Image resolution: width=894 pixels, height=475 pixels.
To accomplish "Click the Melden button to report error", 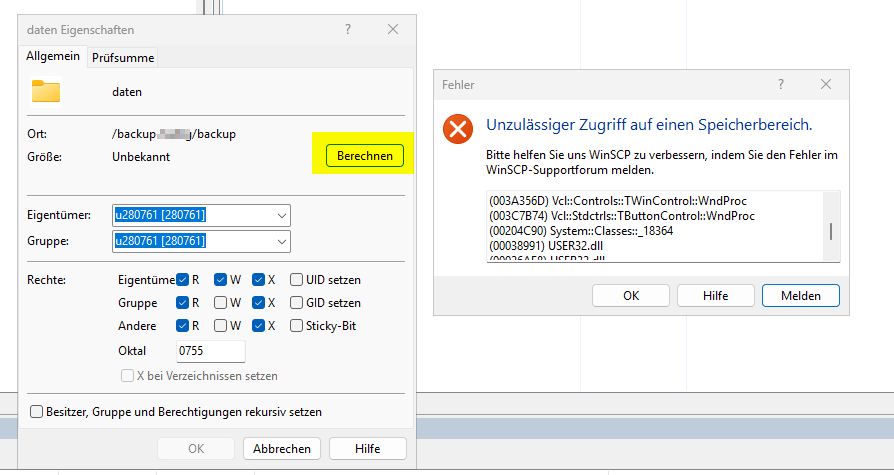I will (800, 296).
